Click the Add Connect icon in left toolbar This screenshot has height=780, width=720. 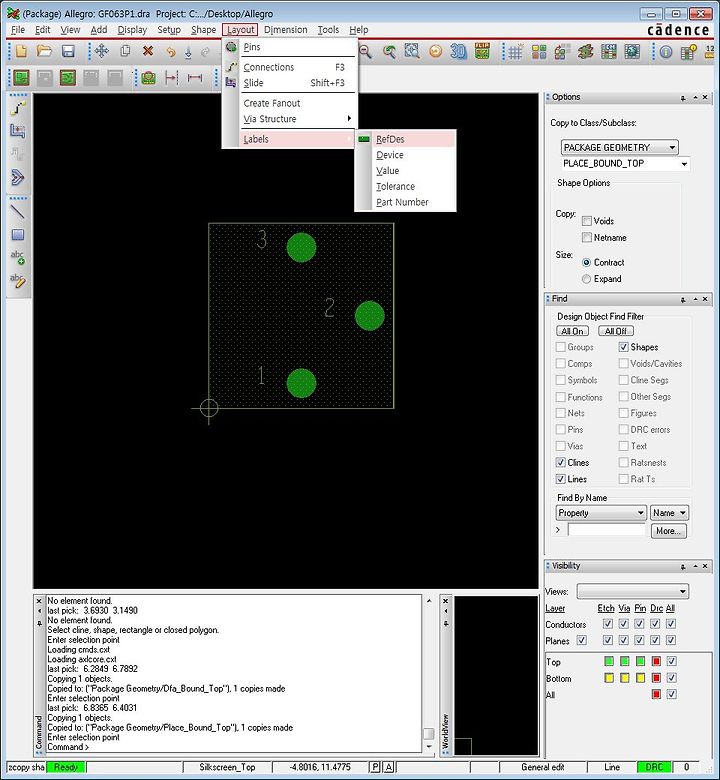18,107
